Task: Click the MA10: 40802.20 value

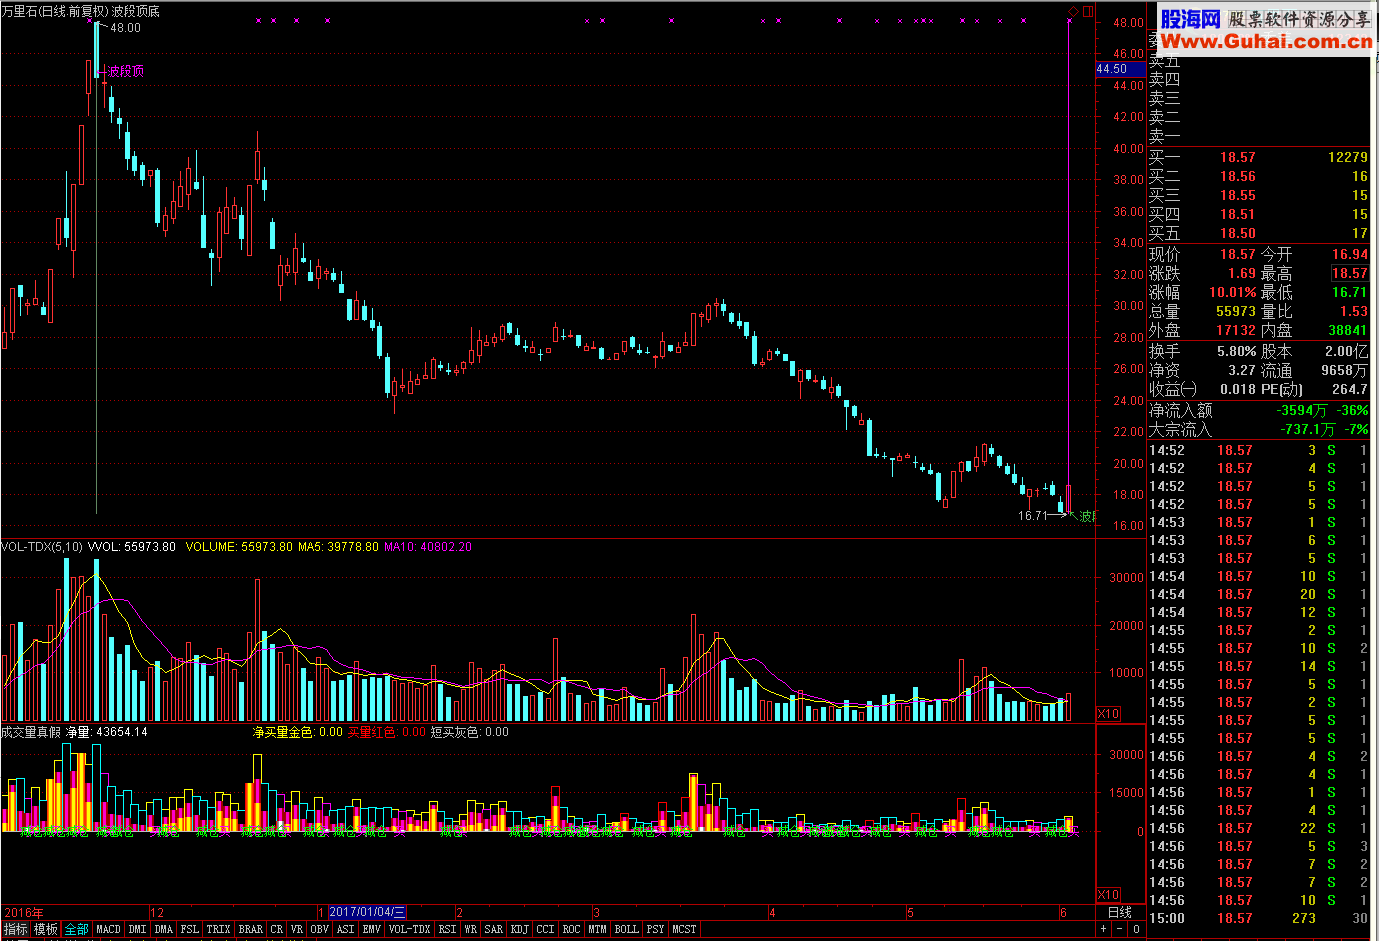Action: 428,547
